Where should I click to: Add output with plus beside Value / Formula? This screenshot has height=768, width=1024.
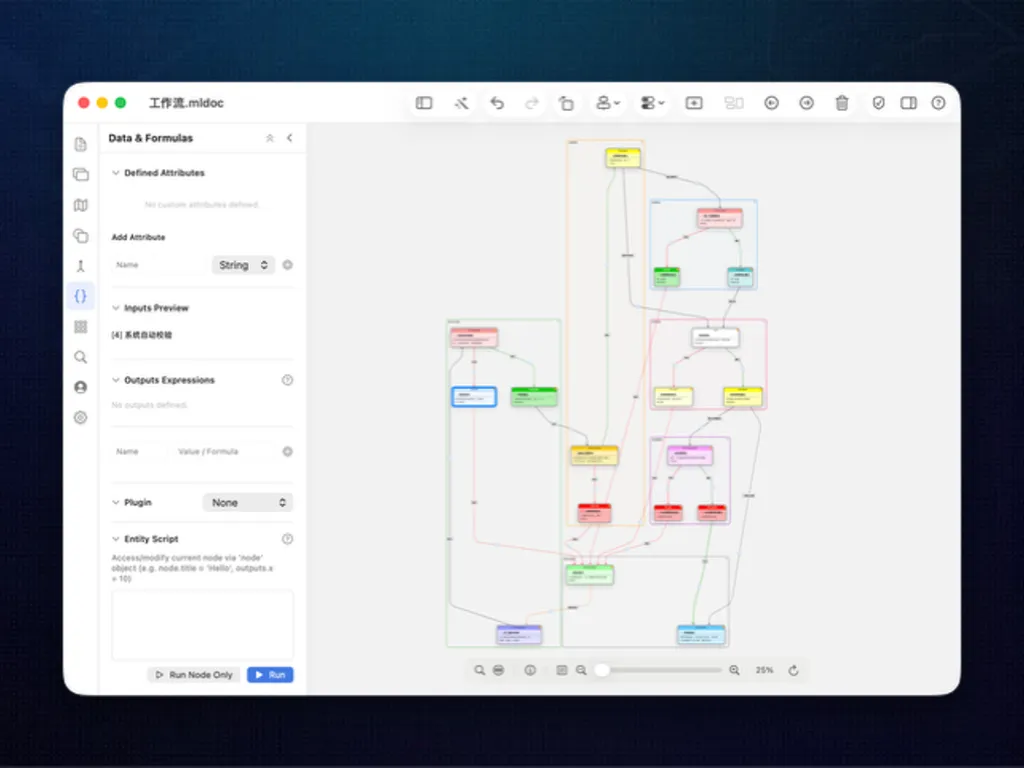[287, 451]
